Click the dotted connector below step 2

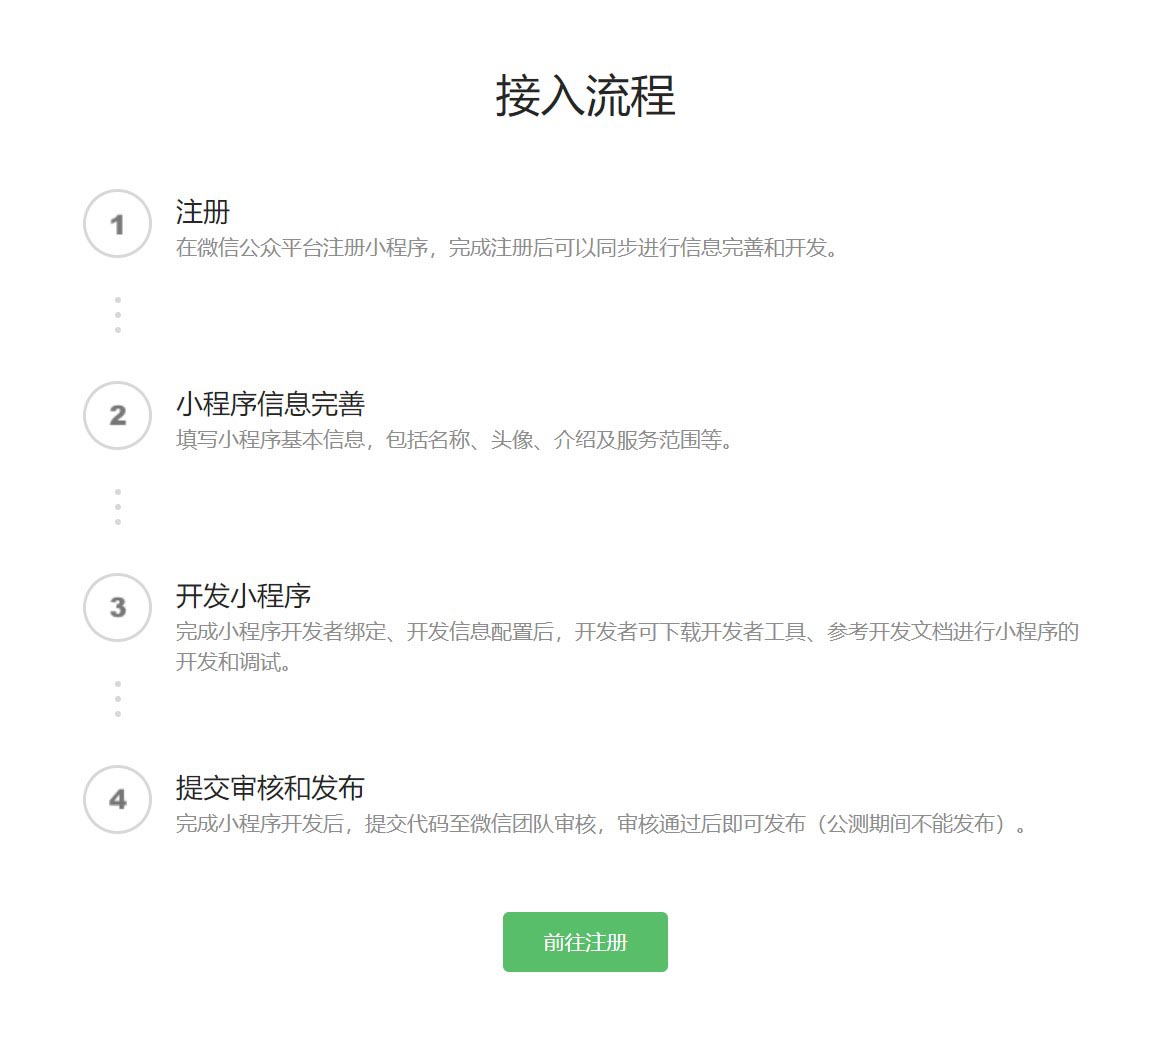click(118, 507)
